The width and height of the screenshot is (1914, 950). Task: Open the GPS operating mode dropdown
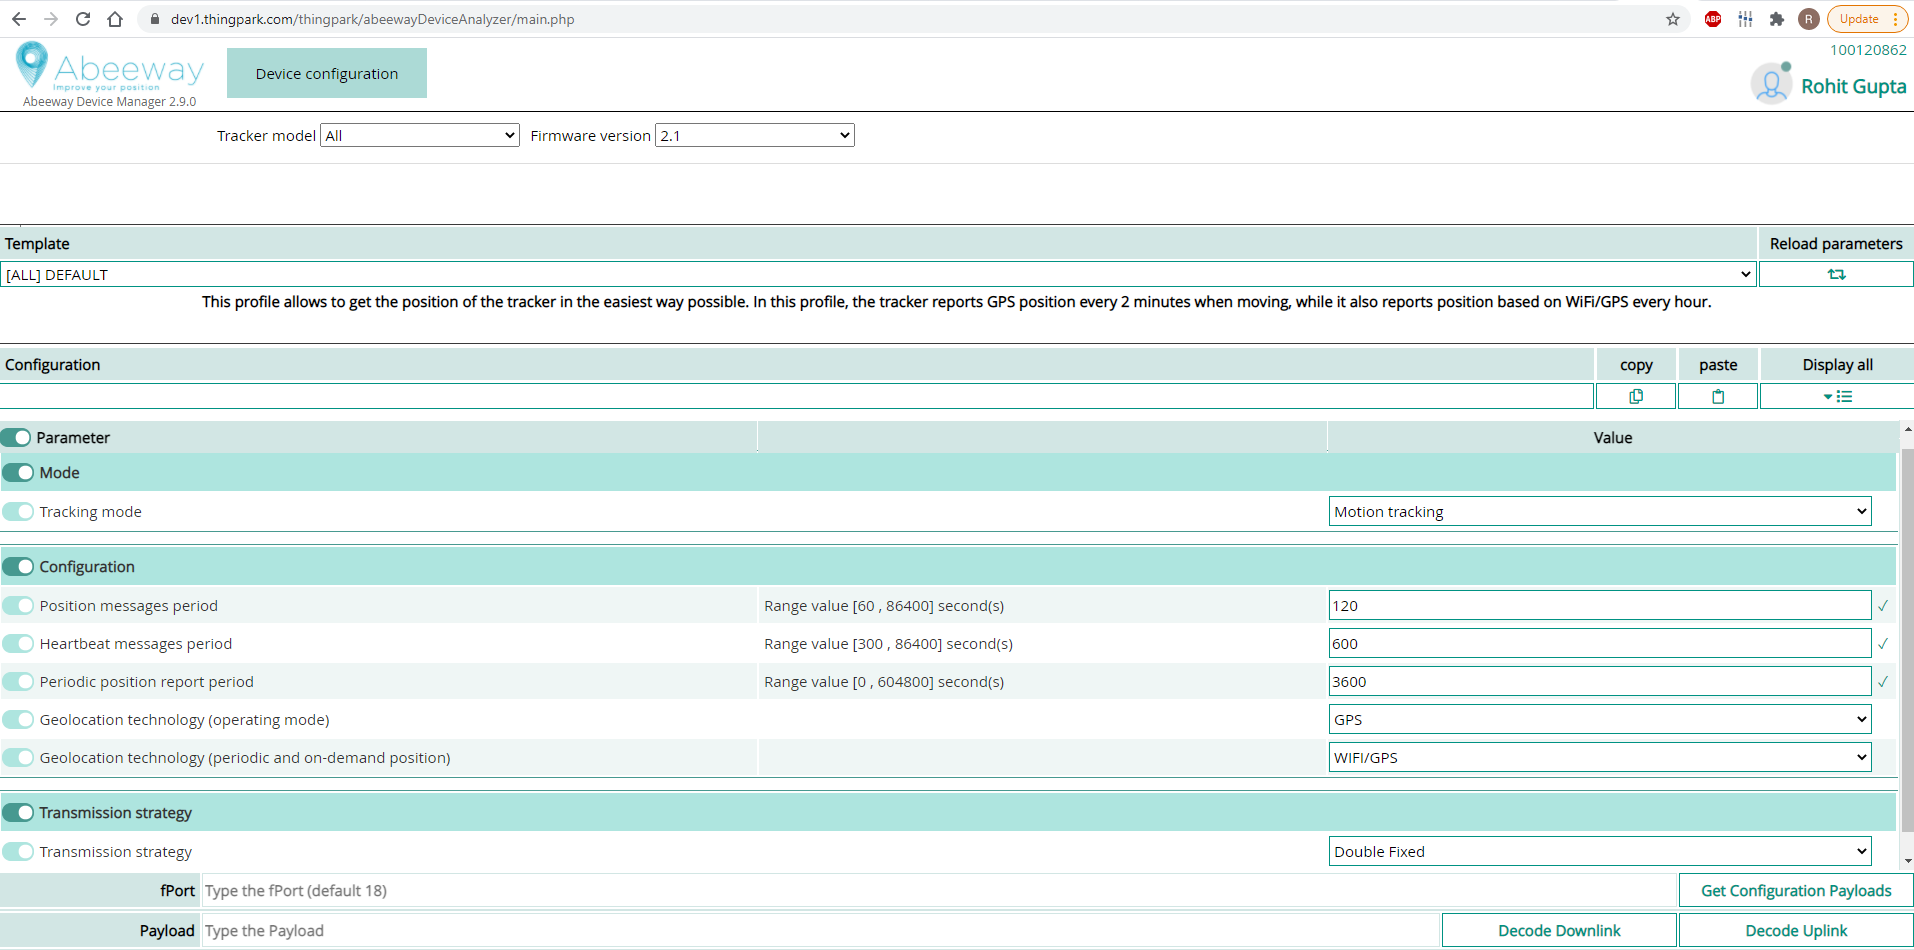click(x=1600, y=720)
